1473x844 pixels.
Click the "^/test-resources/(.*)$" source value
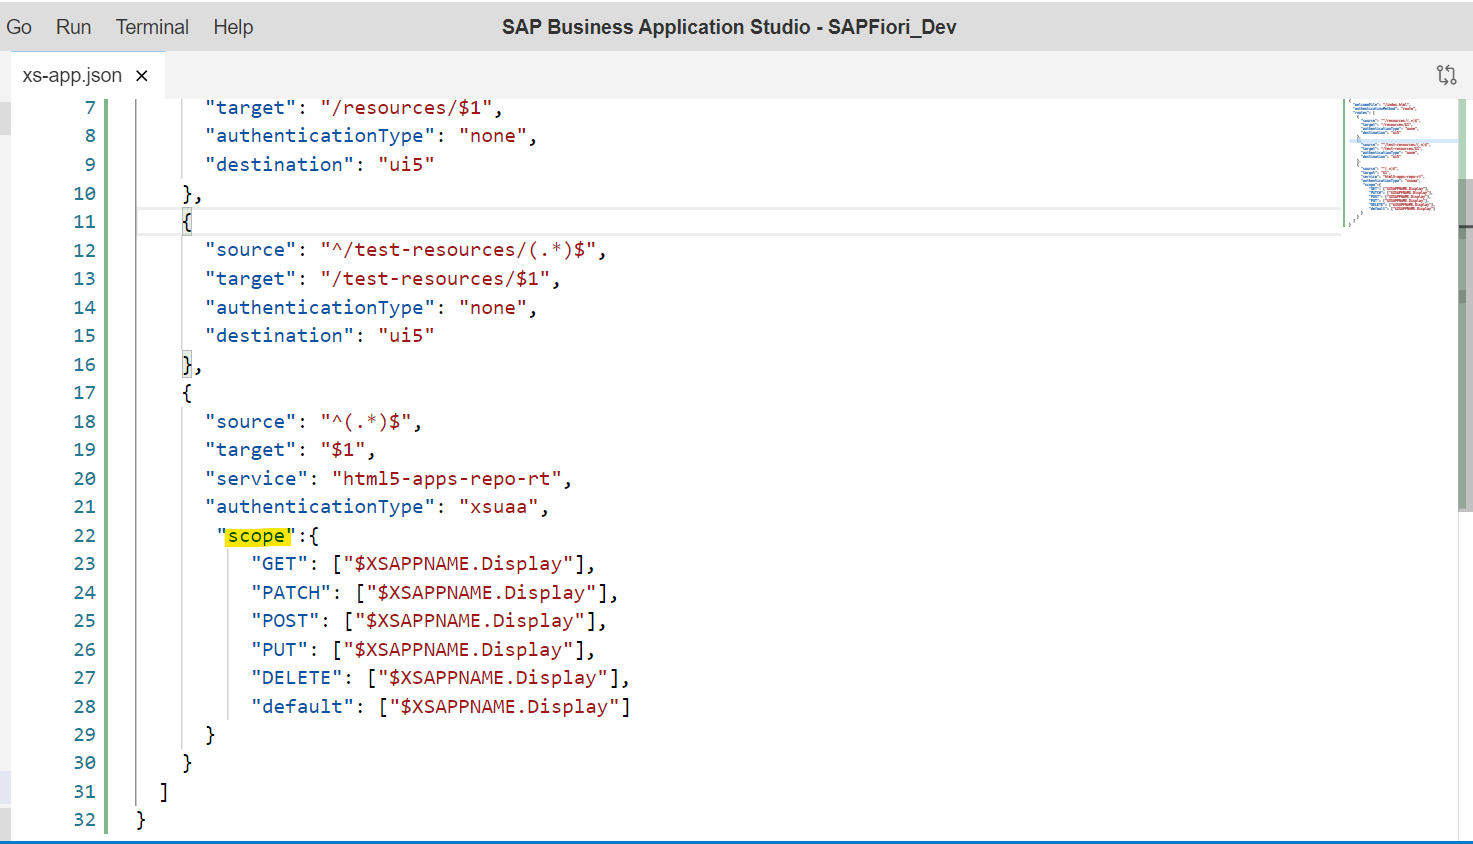459,250
